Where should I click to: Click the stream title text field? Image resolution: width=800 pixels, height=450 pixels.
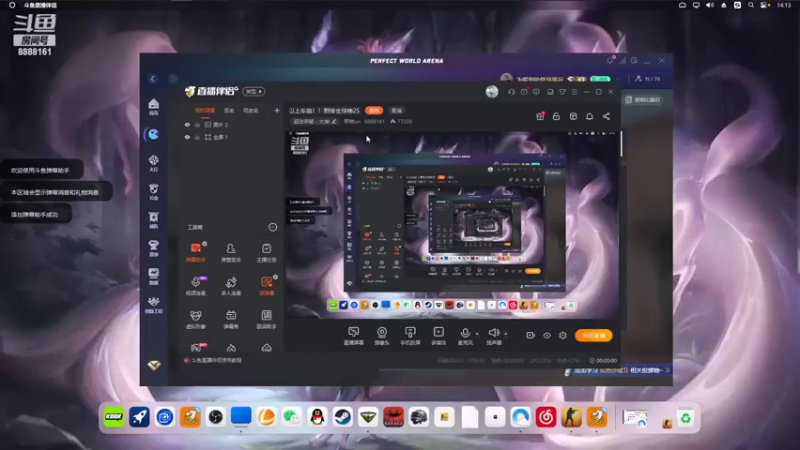[x=324, y=110]
